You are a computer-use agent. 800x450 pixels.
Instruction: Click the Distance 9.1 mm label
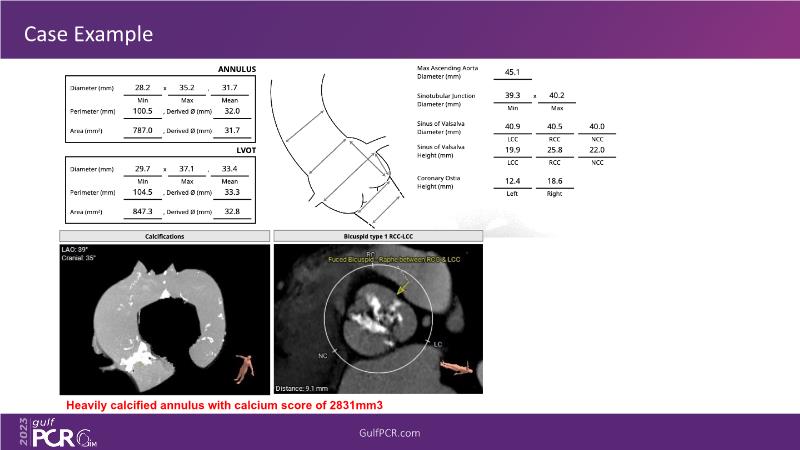tap(304, 387)
